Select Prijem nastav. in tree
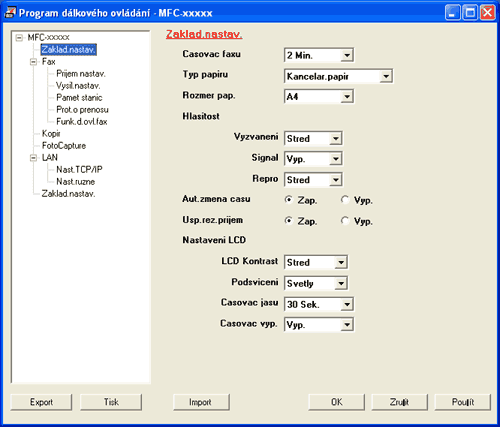The width and height of the screenshot is (500, 427). click(x=81, y=74)
